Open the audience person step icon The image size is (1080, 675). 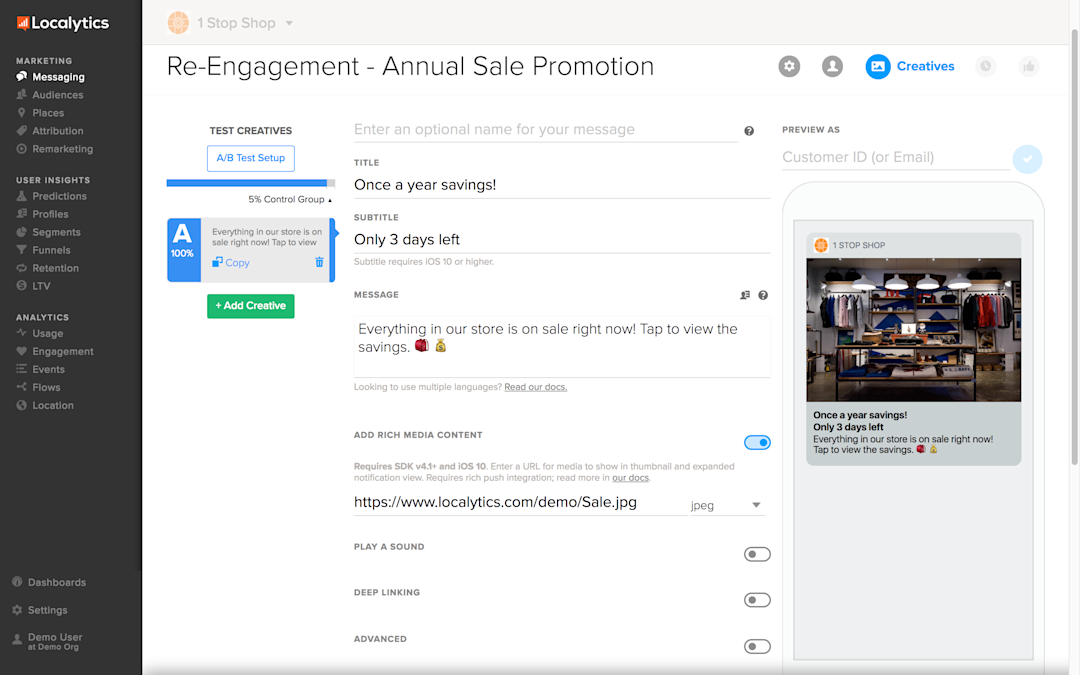(832, 66)
